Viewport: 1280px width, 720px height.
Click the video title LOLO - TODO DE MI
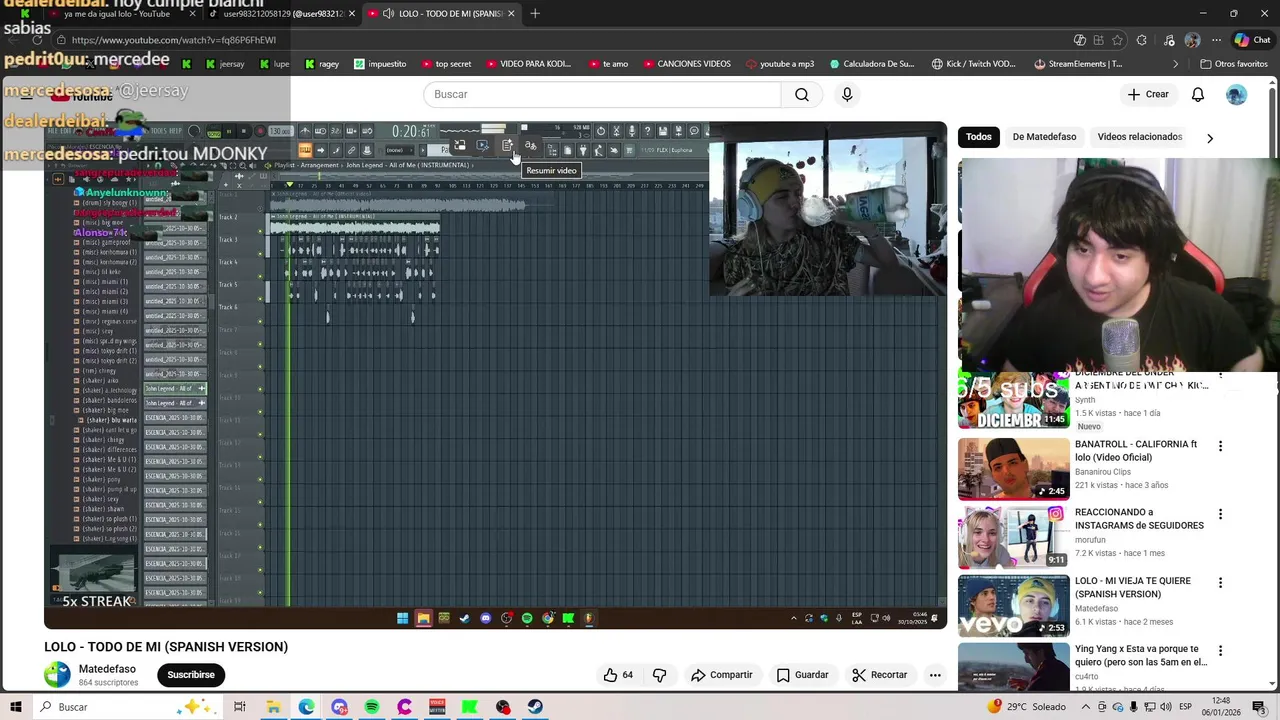[166, 647]
